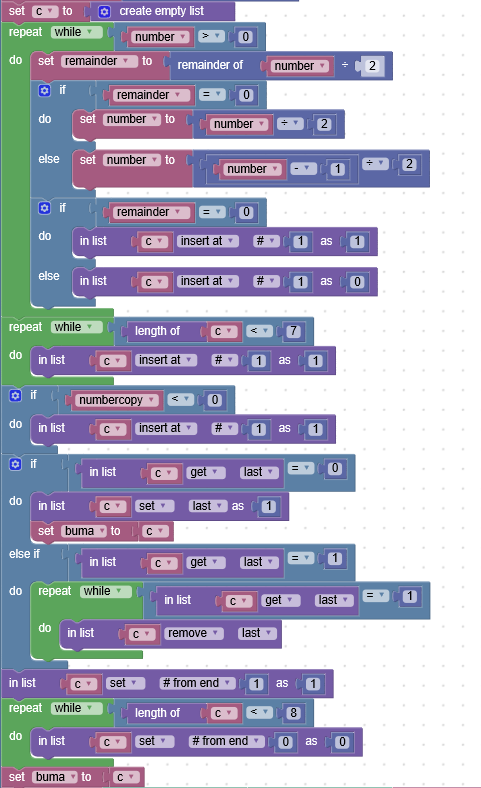
Task: Open 'number' dropdown inside 'remainder of' block
Action: click(300, 66)
